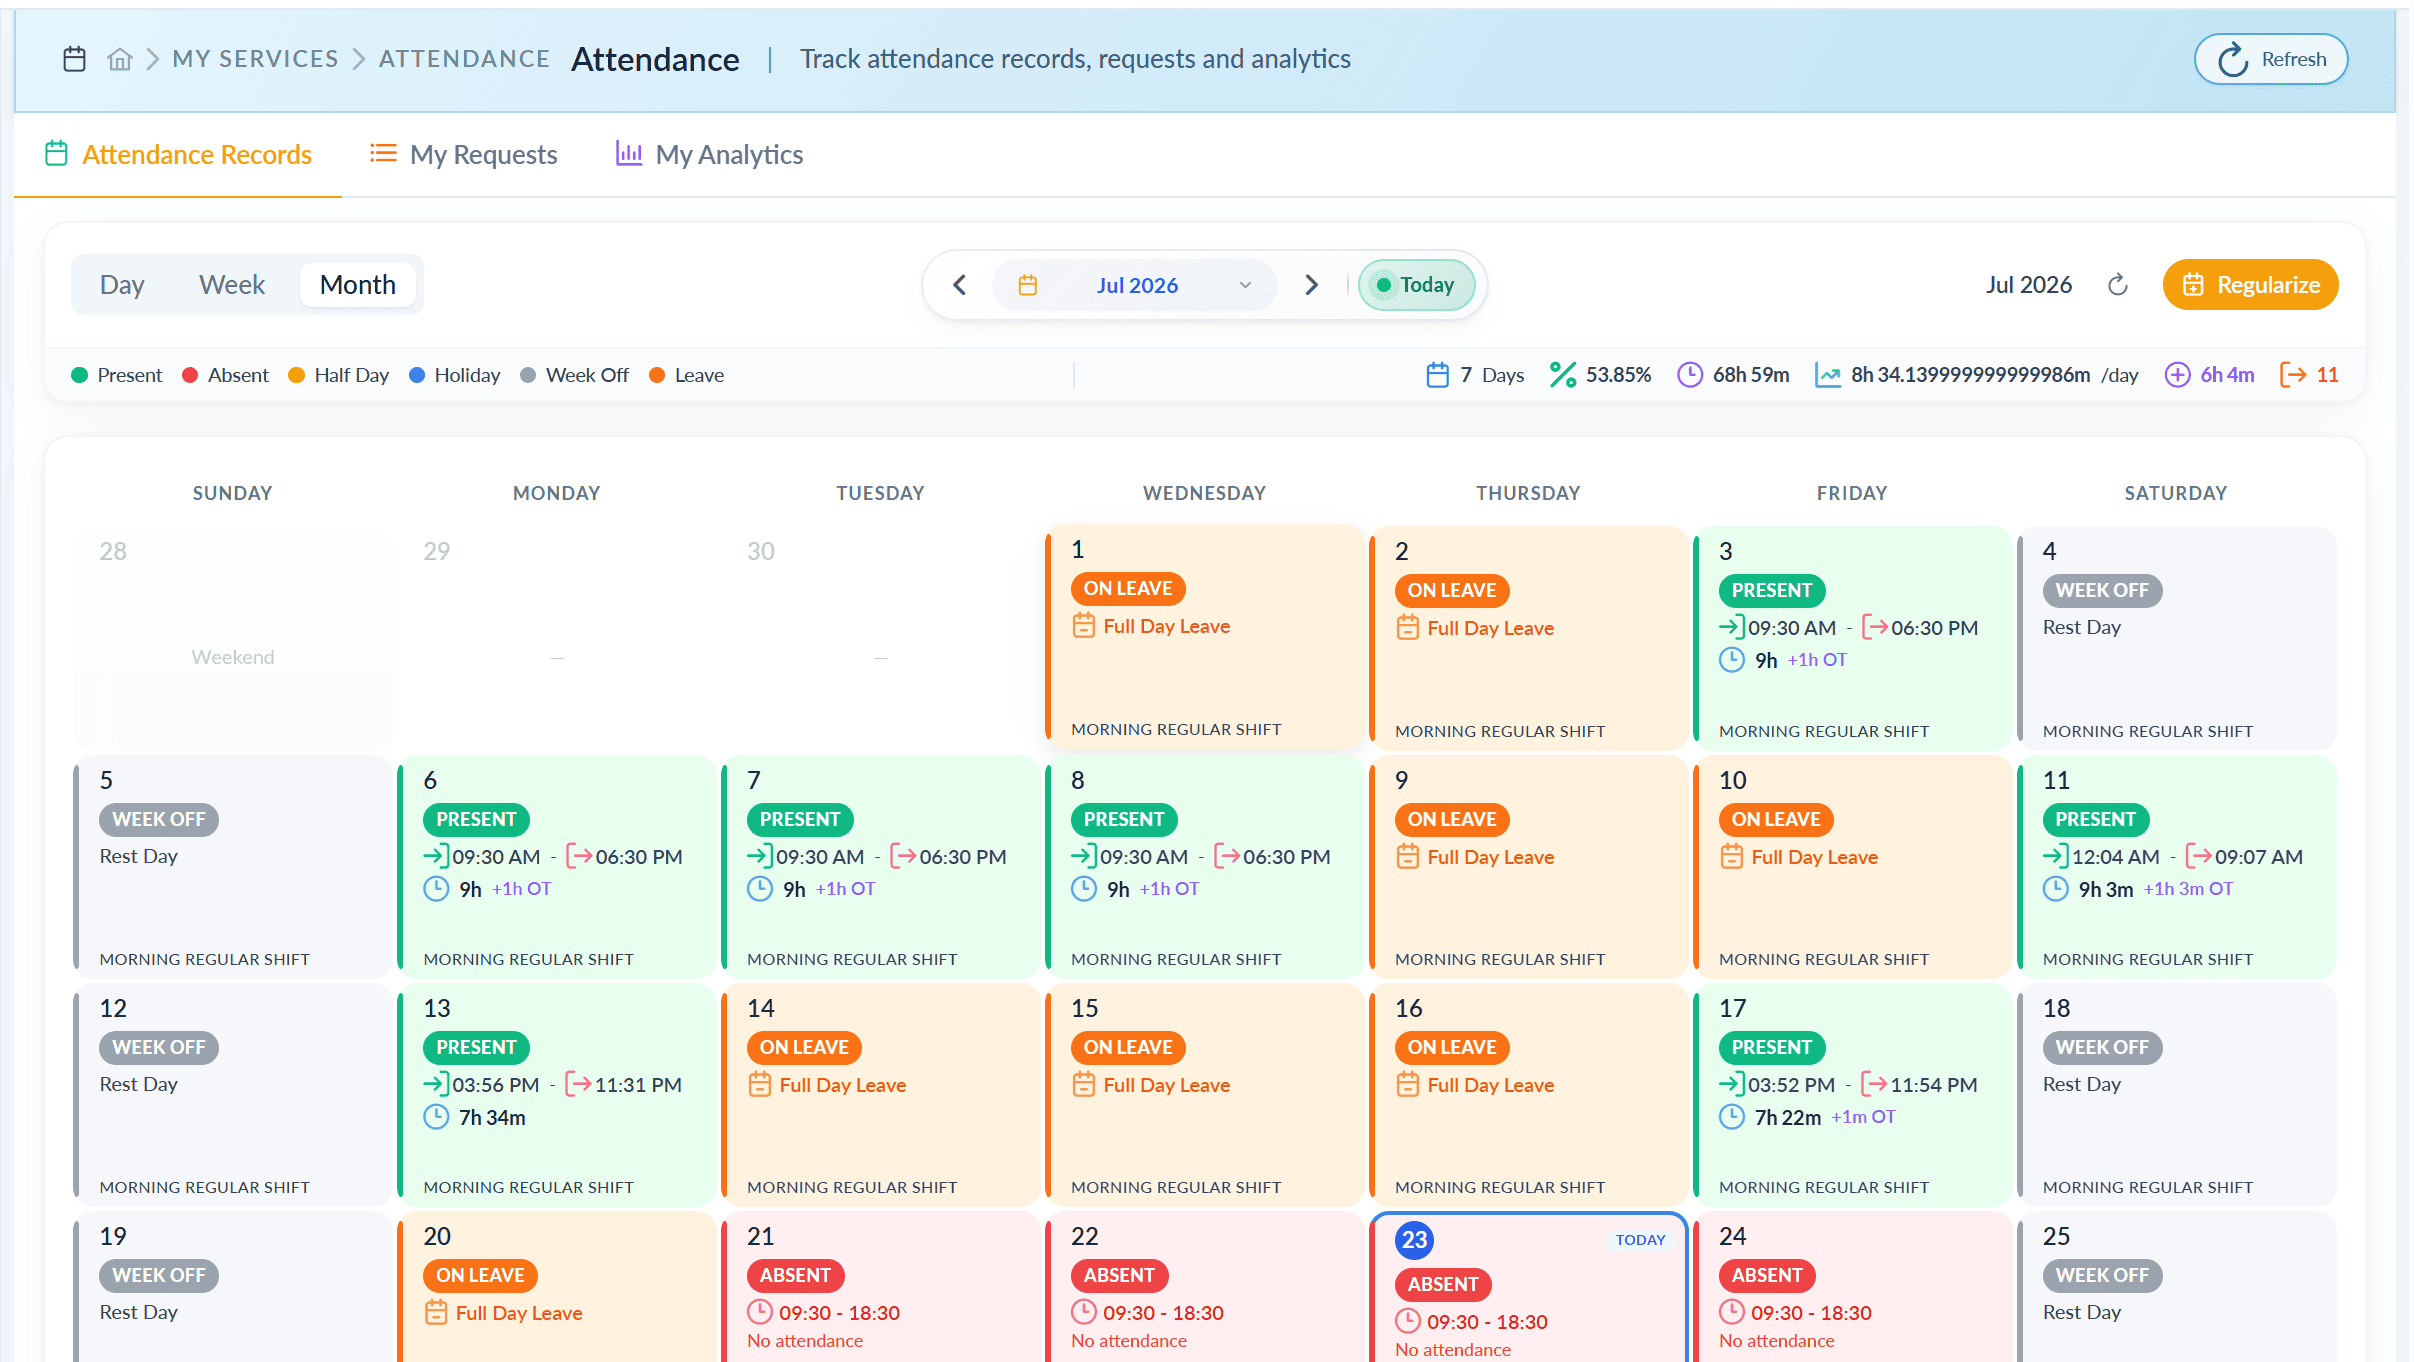Click the Refresh button
2414x1362 pixels.
tap(2271, 59)
